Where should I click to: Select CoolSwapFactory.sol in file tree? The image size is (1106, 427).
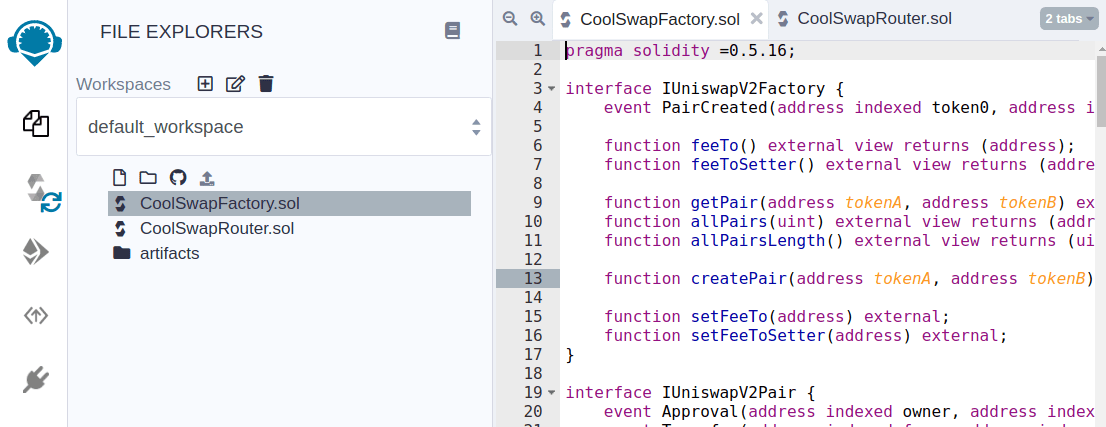289,204
